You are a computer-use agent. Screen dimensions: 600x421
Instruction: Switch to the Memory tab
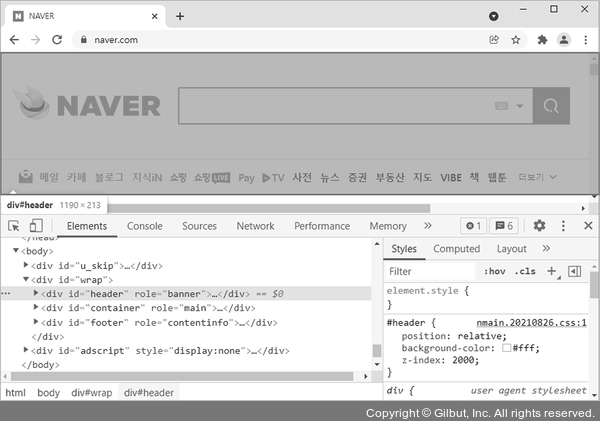pos(388,226)
